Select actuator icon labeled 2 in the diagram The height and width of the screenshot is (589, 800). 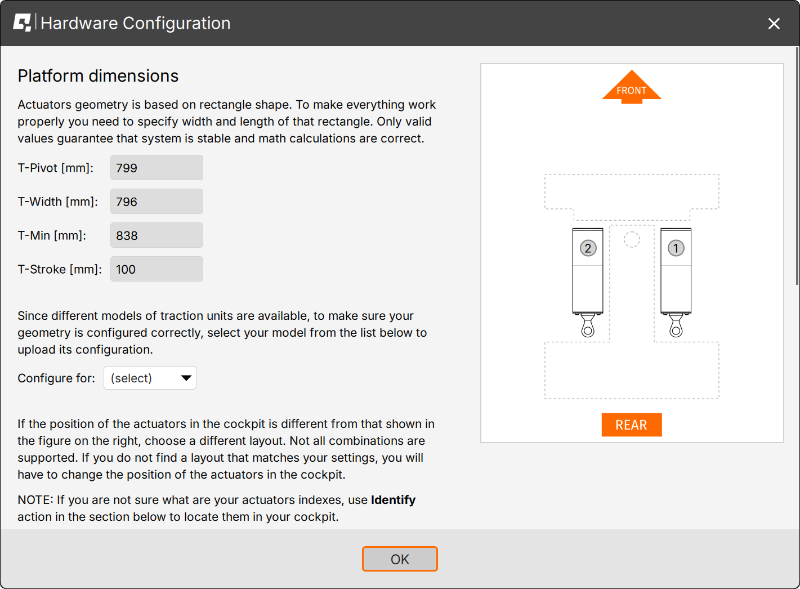point(587,245)
